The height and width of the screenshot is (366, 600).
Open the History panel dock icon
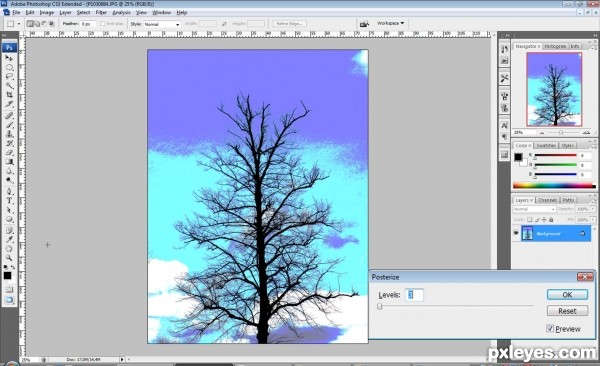click(x=504, y=49)
